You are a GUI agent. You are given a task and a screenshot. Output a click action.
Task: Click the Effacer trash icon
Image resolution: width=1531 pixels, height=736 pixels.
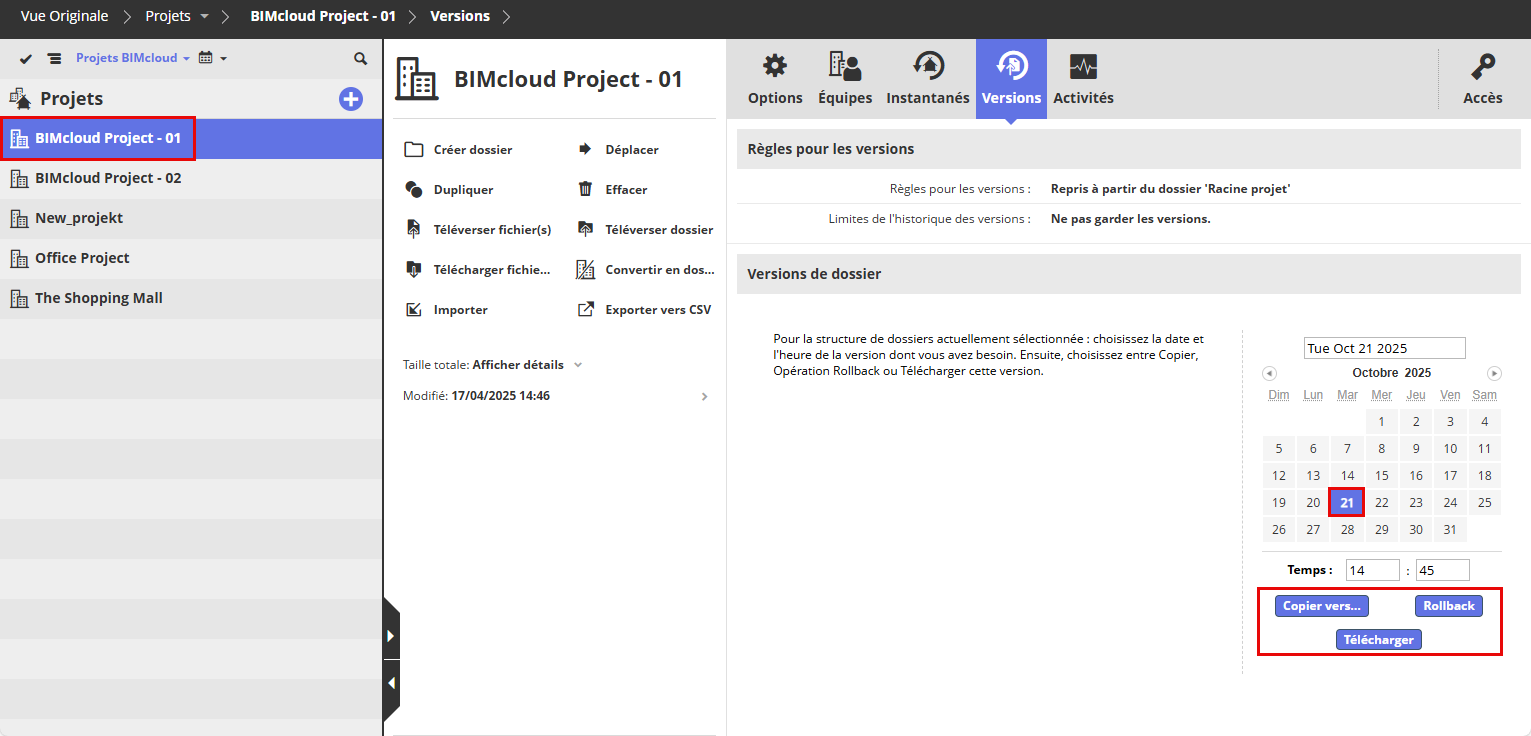click(586, 190)
